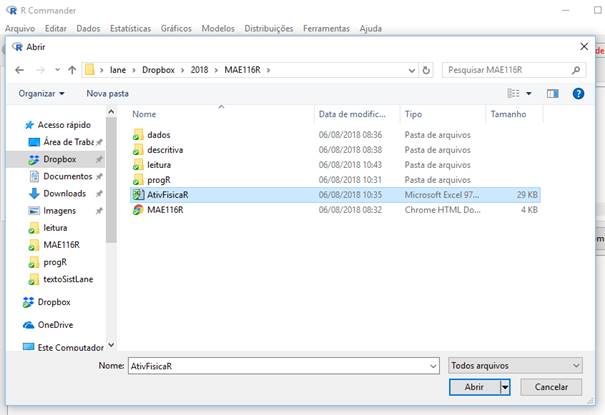Select the progR folder icon in file list

coord(138,180)
